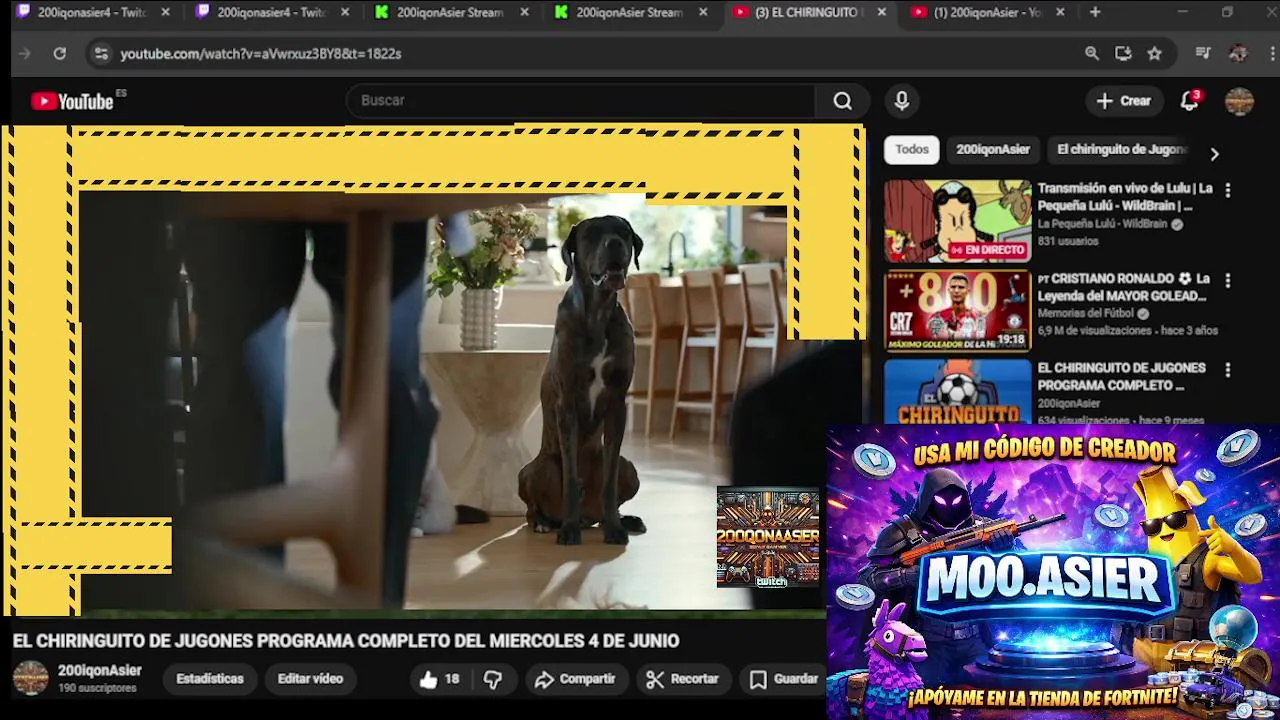
Task: Open suggested El Chiringuito soccer ball thumbnail
Action: pos(957,391)
